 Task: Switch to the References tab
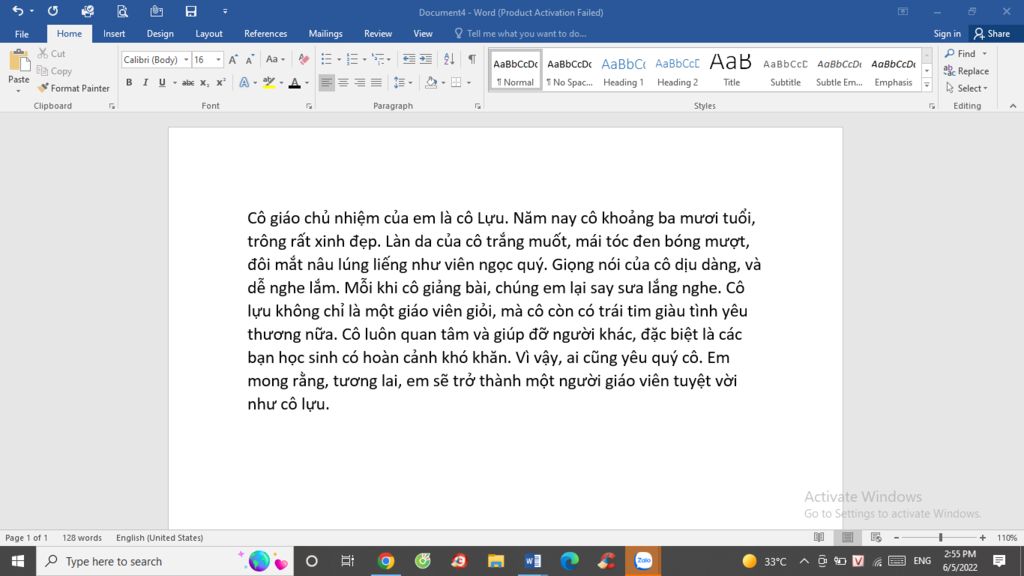coord(265,34)
